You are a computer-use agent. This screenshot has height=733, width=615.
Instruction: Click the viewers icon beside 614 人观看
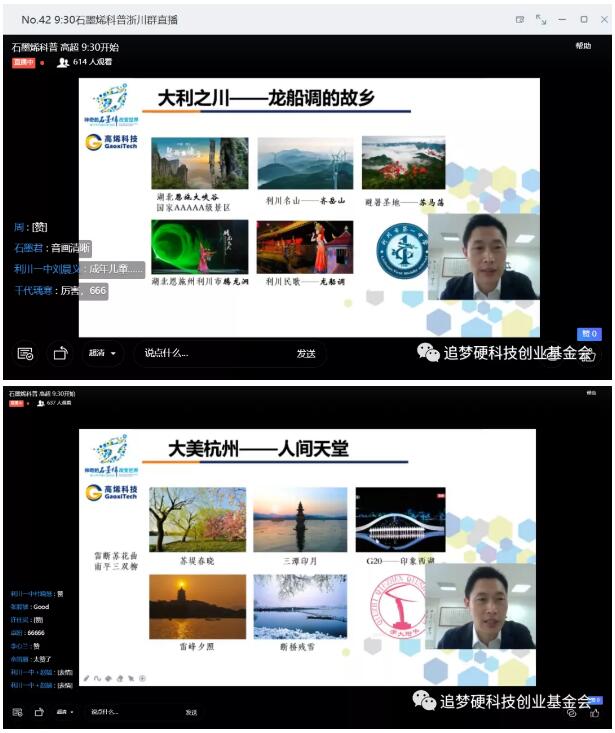click(x=63, y=62)
